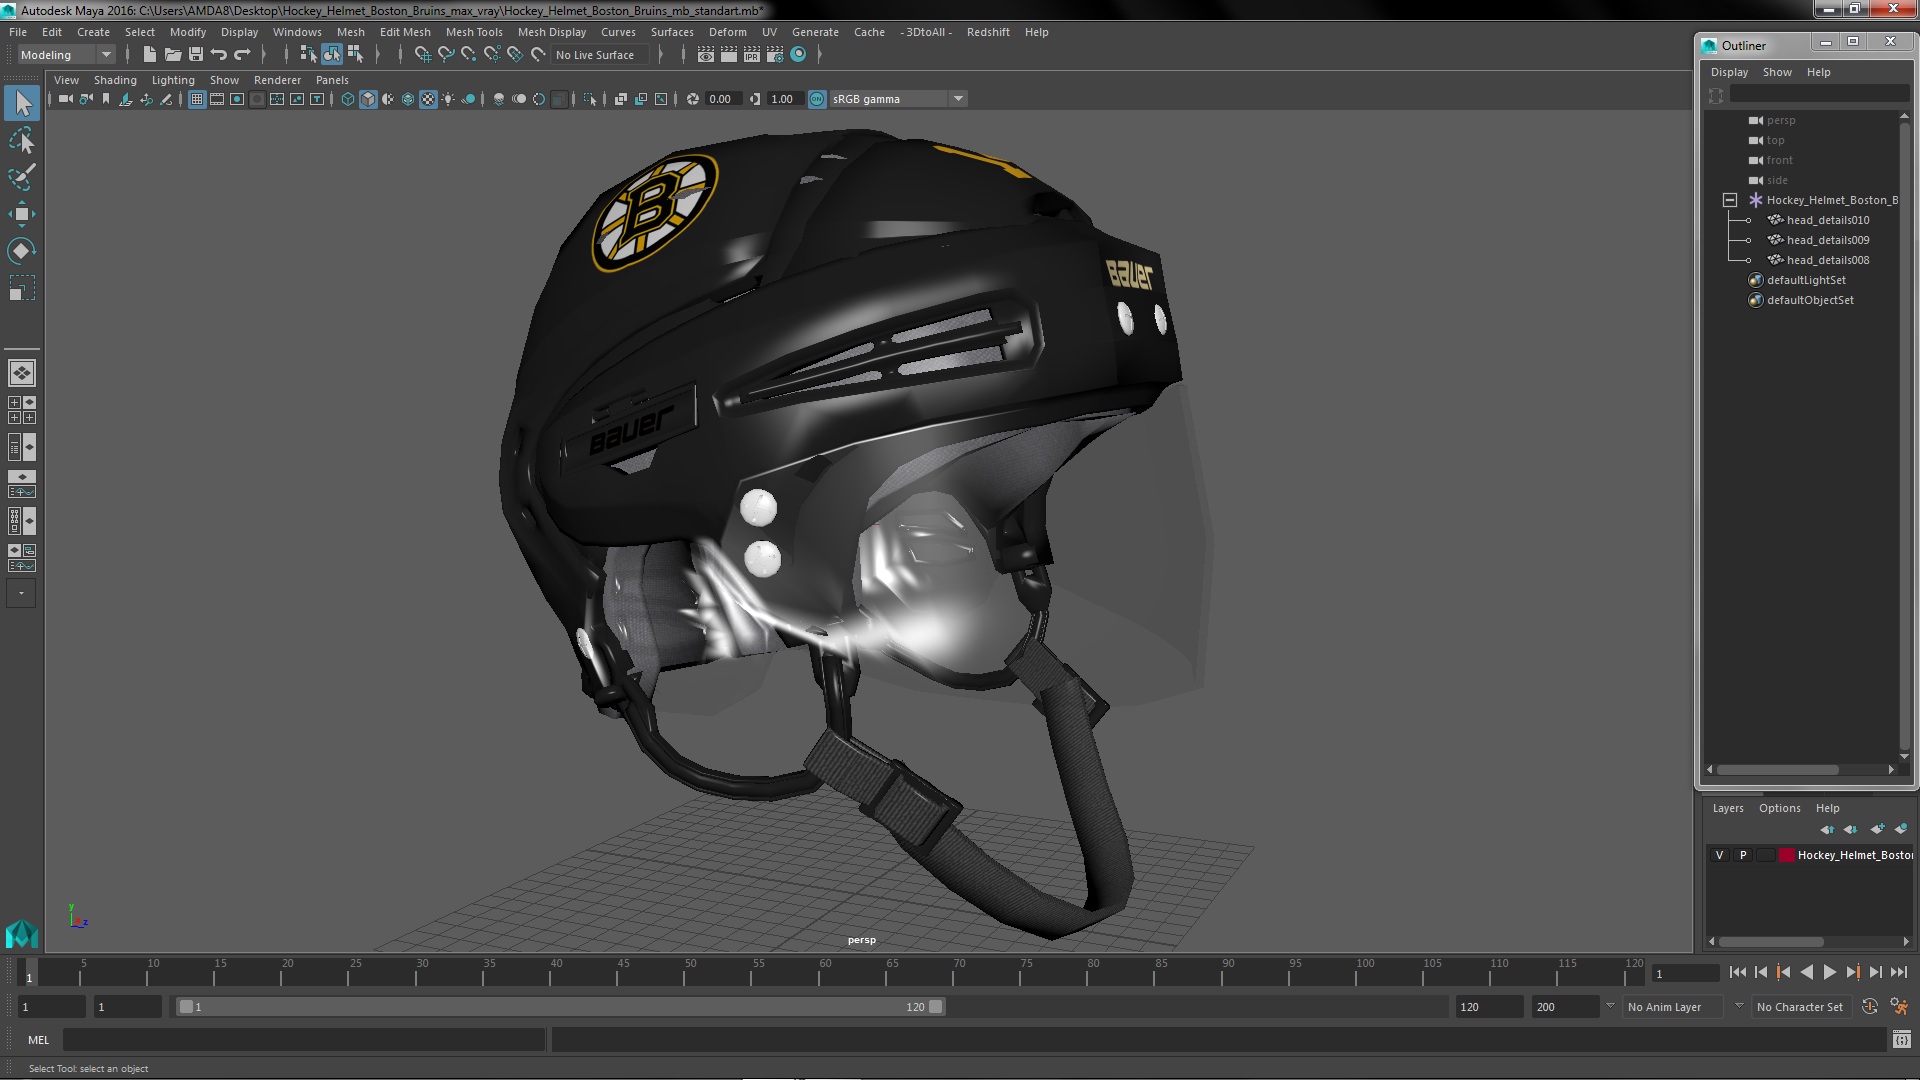Open the layer editor Layers menu
Image resolution: width=1920 pixels, height=1080 pixels.
(x=1727, y=808)
